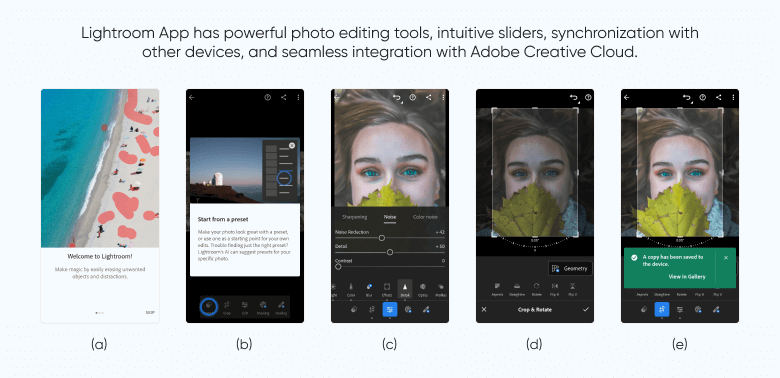Tap the back arrow on screen (b)
780x378 pixels.
(x=192, y=97)
